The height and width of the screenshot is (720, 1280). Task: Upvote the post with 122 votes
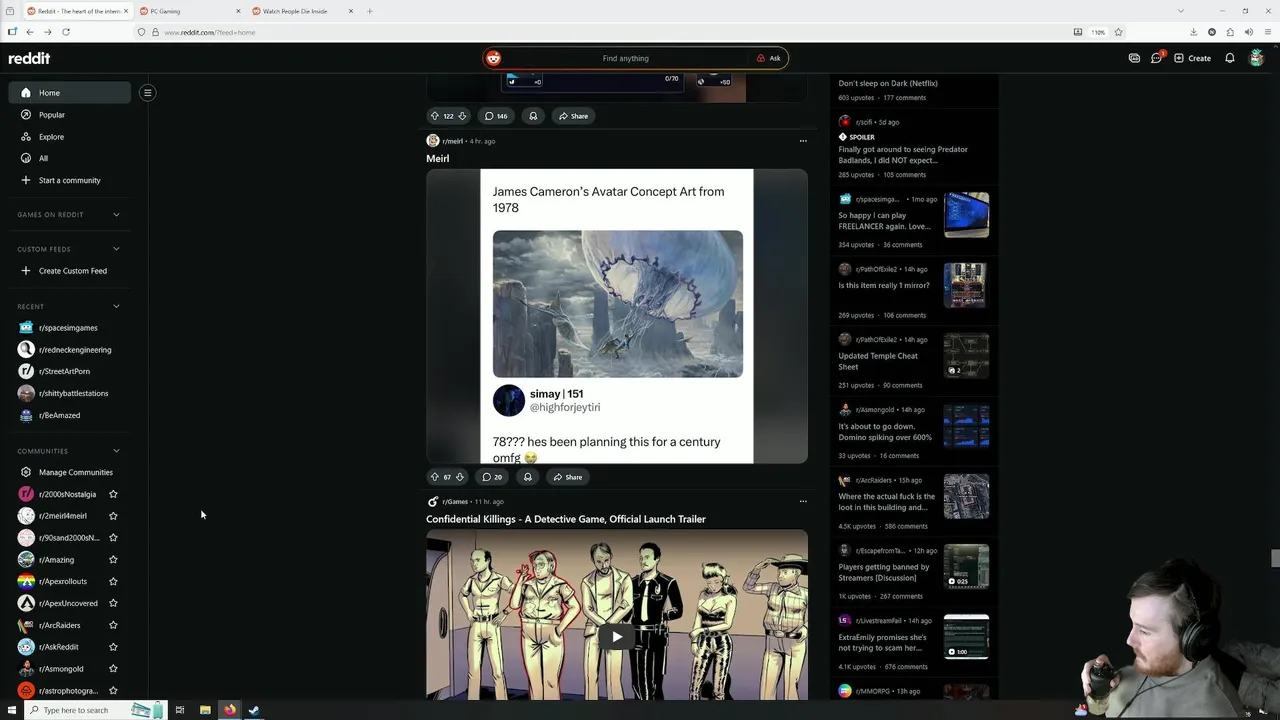point(434,116)
